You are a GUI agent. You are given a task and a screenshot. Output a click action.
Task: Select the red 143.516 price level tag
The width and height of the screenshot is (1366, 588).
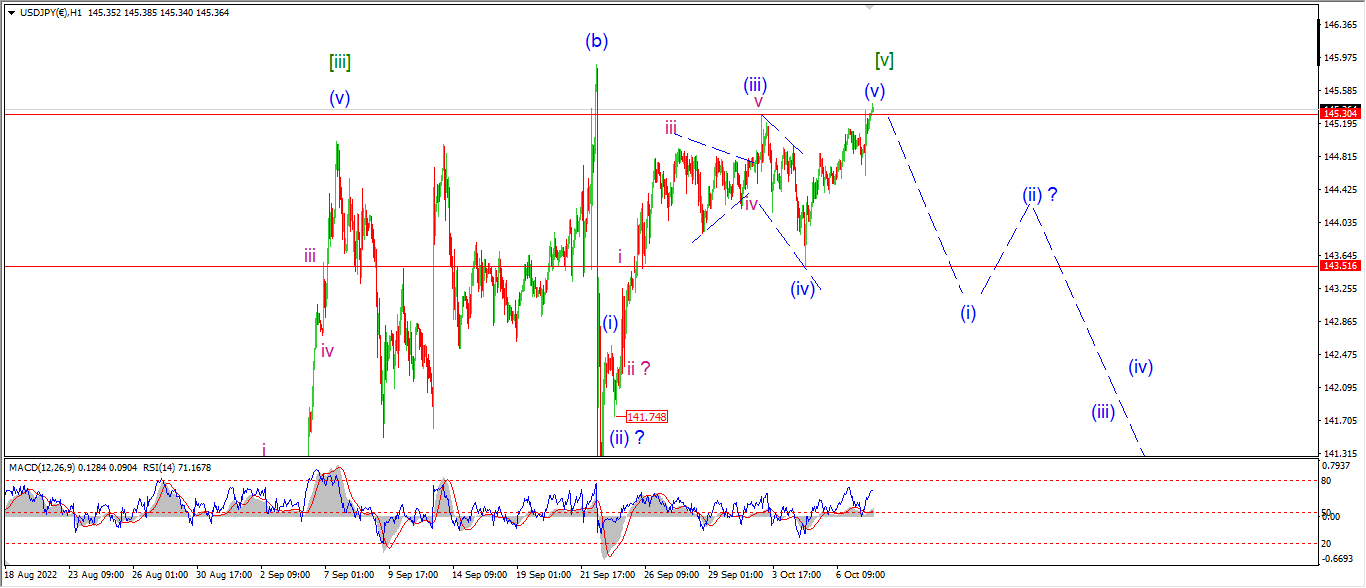point(1340,266)
